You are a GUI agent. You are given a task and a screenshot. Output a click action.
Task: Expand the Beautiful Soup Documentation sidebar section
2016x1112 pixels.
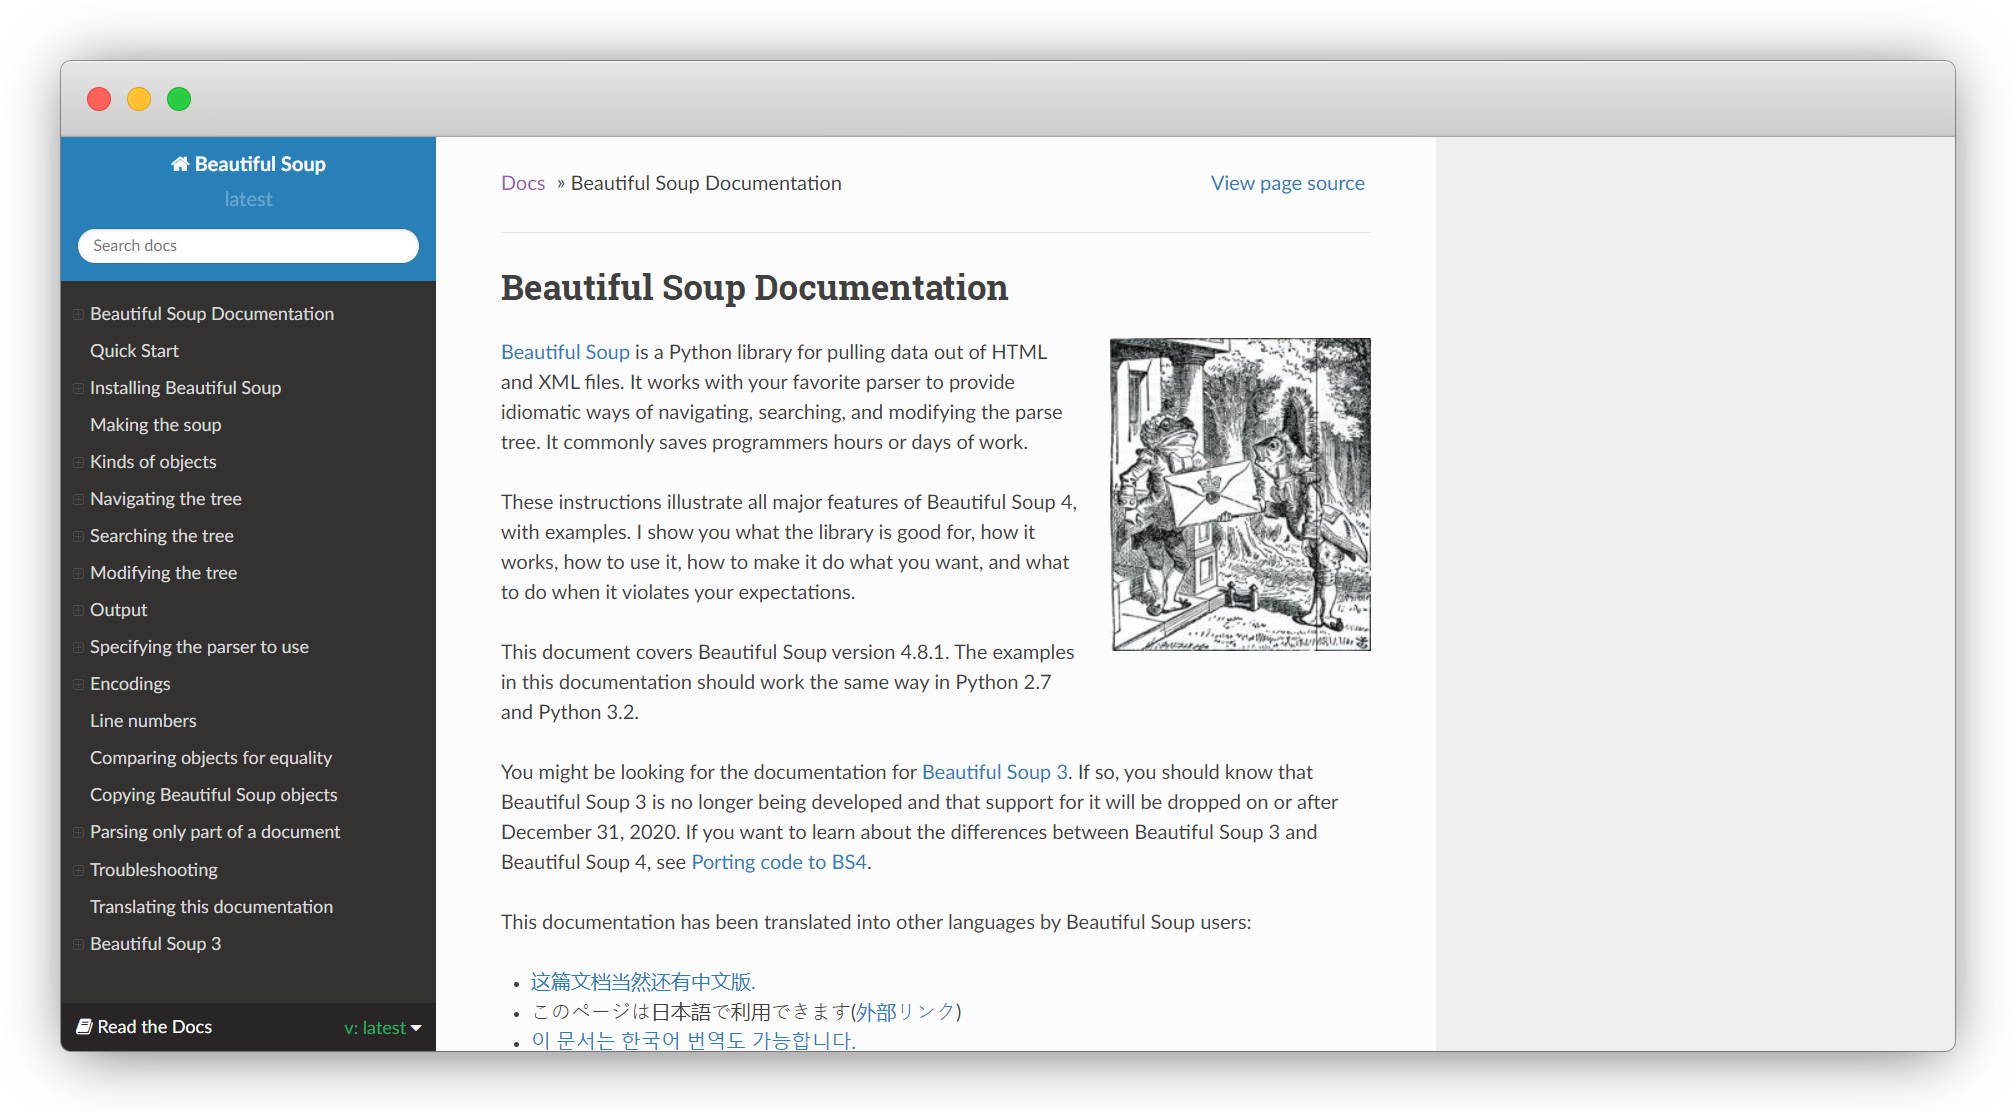(x=78, y=314)
